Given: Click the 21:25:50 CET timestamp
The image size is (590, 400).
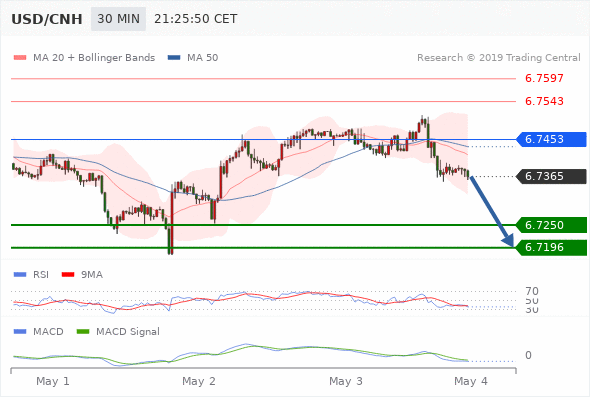Looking at the screenshot, I should [x=196, y=19].
